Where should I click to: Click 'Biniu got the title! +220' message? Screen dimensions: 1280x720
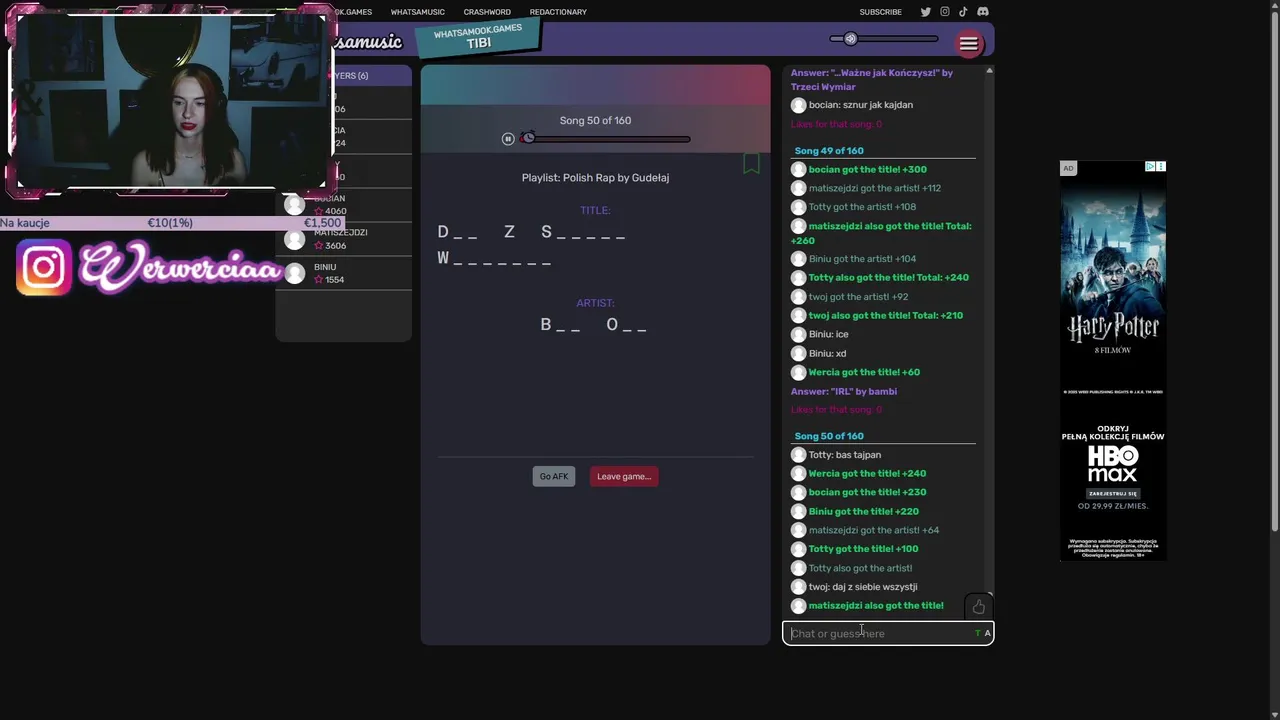tap(863, 511)
